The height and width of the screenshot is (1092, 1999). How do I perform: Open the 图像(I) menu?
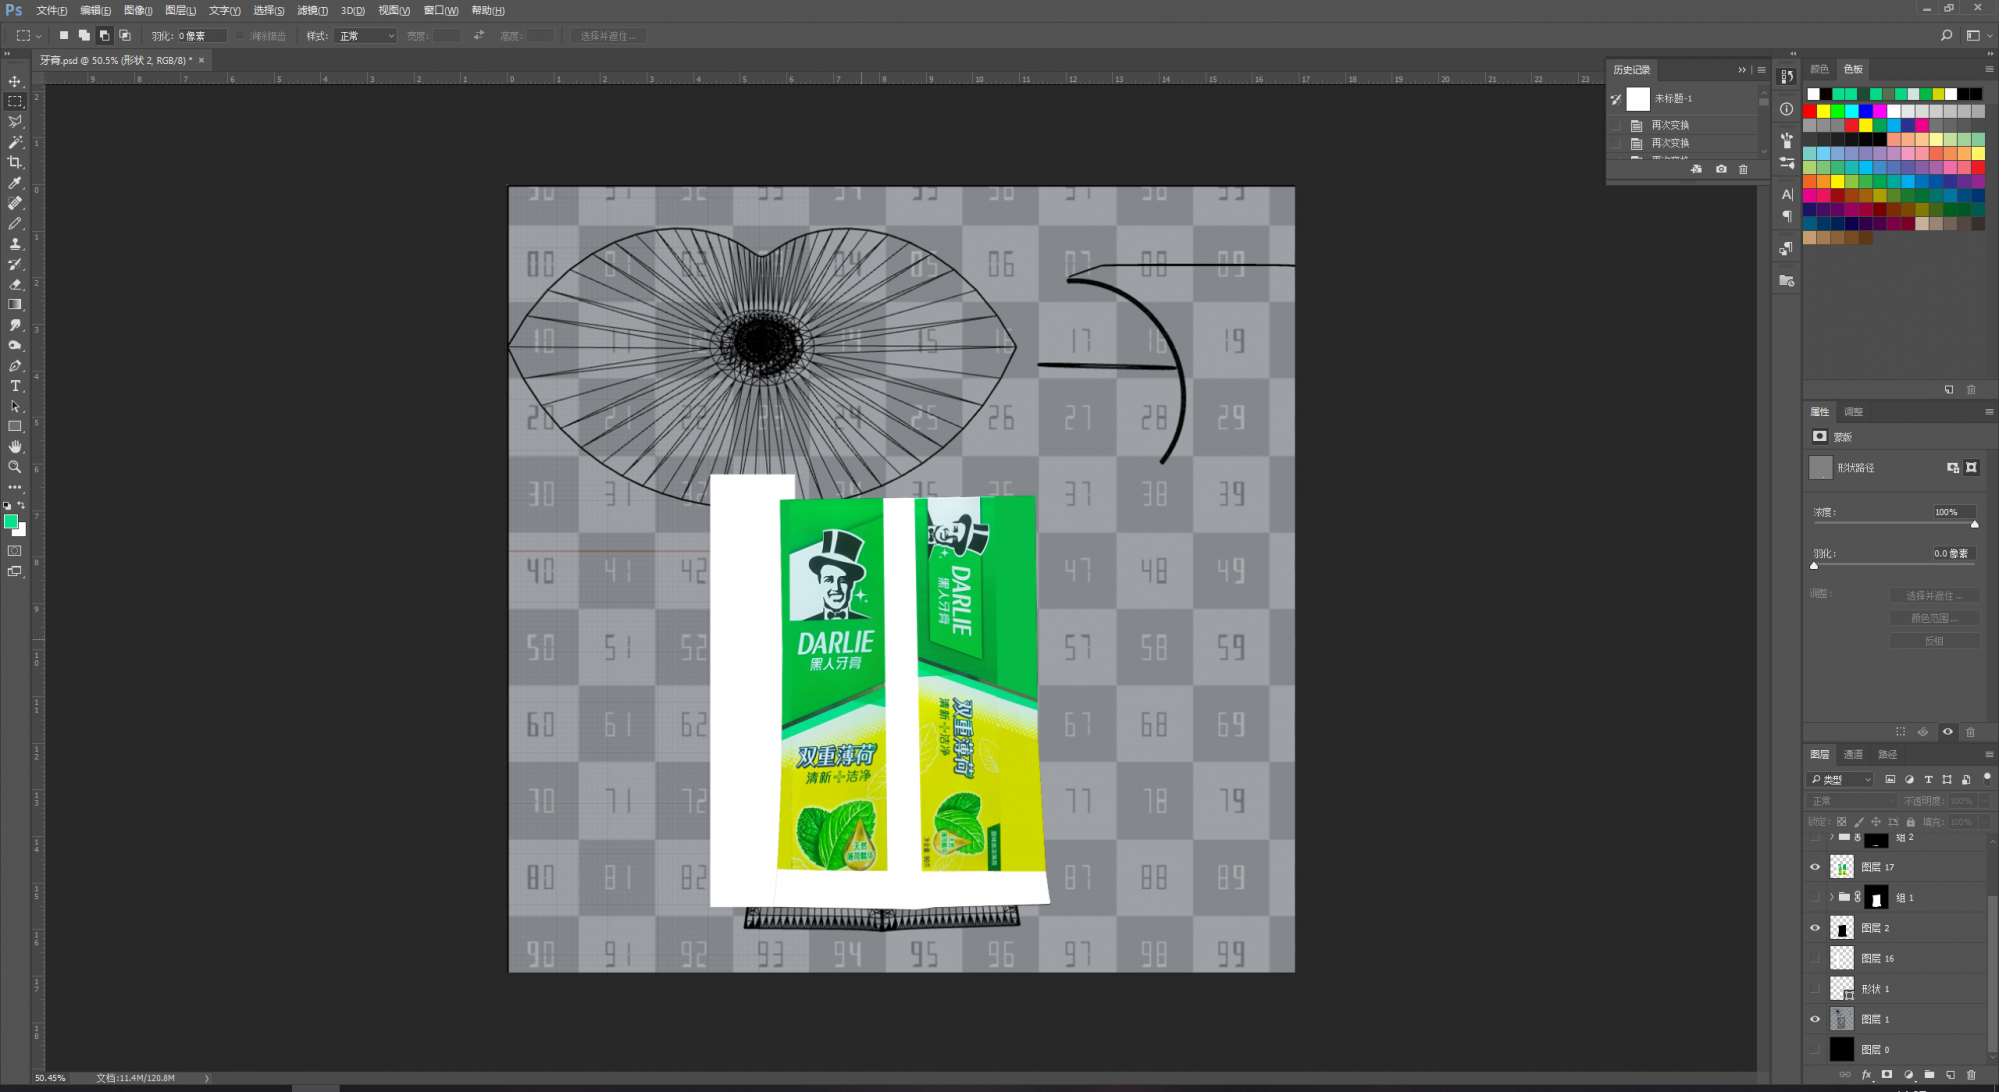[x=138, y=10]
